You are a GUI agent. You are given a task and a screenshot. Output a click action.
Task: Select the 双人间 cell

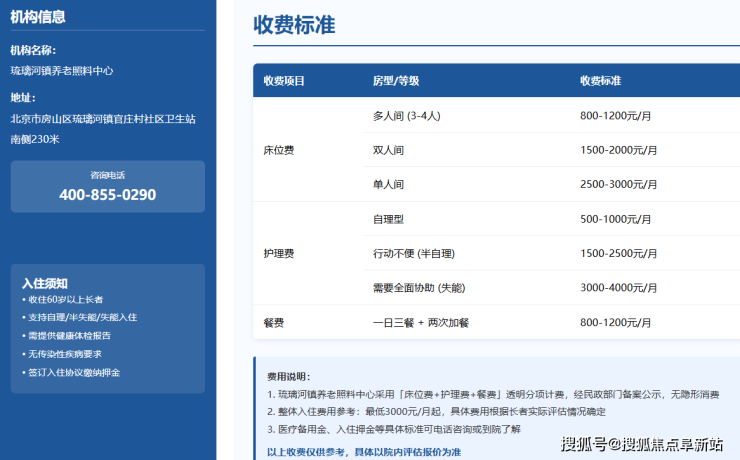click(388, 150)
